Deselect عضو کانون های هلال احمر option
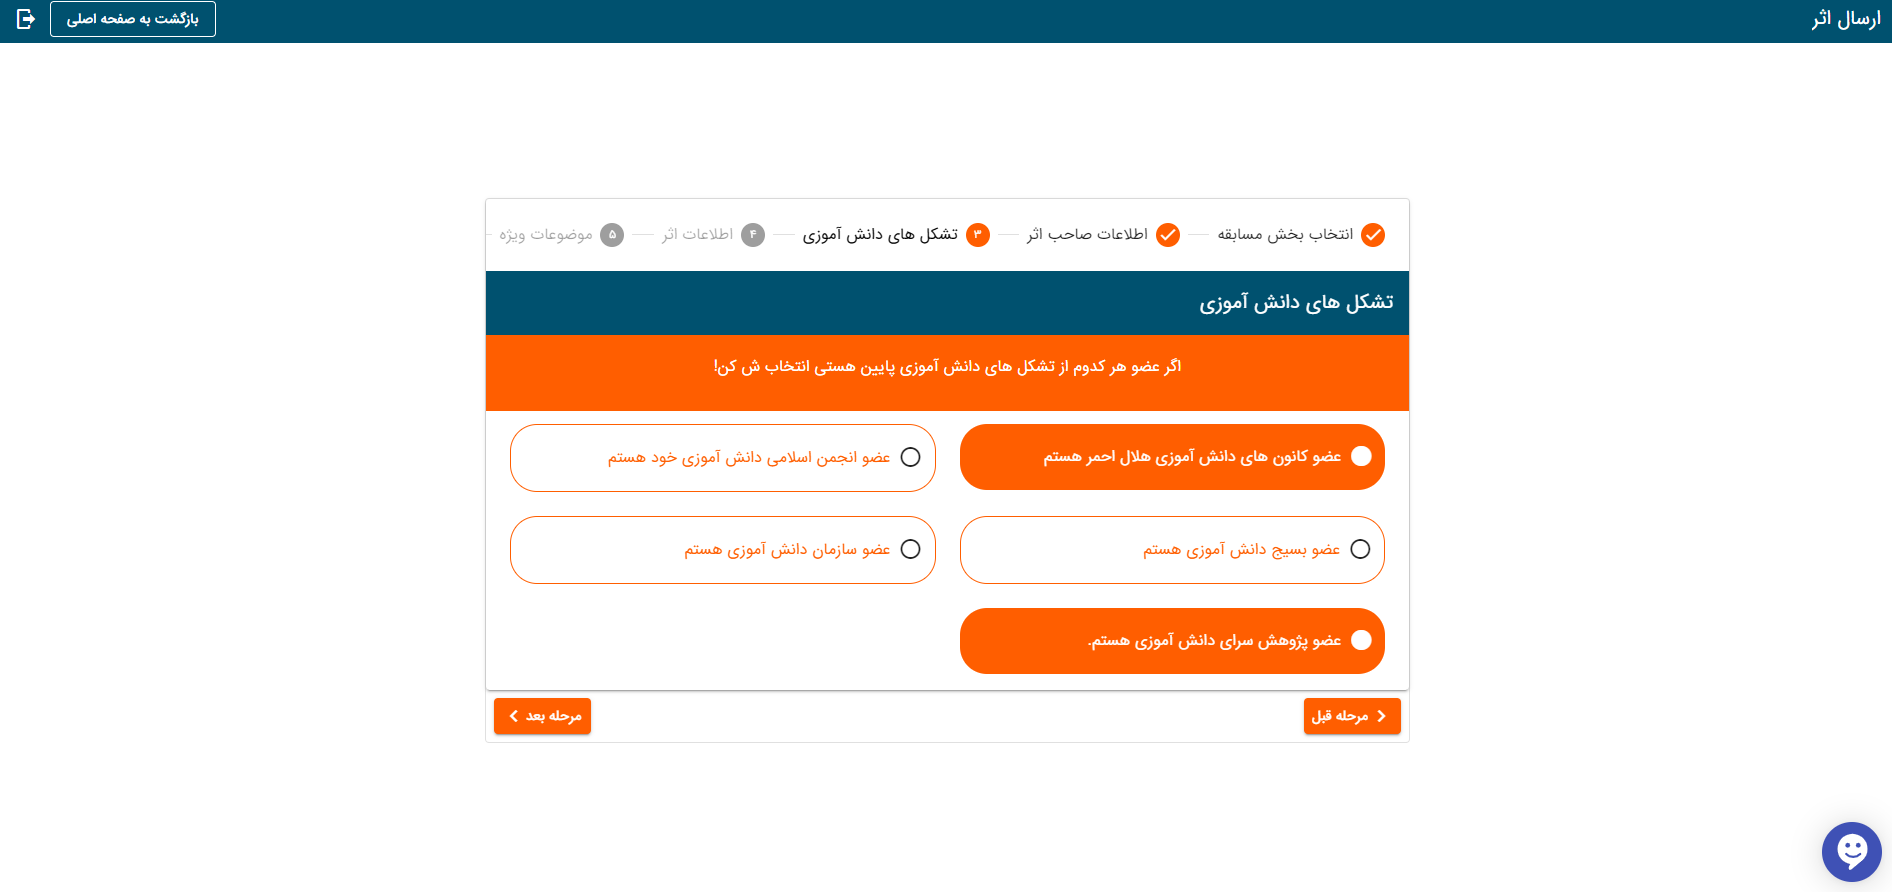1892x892 pixels. click(1361, 456)
